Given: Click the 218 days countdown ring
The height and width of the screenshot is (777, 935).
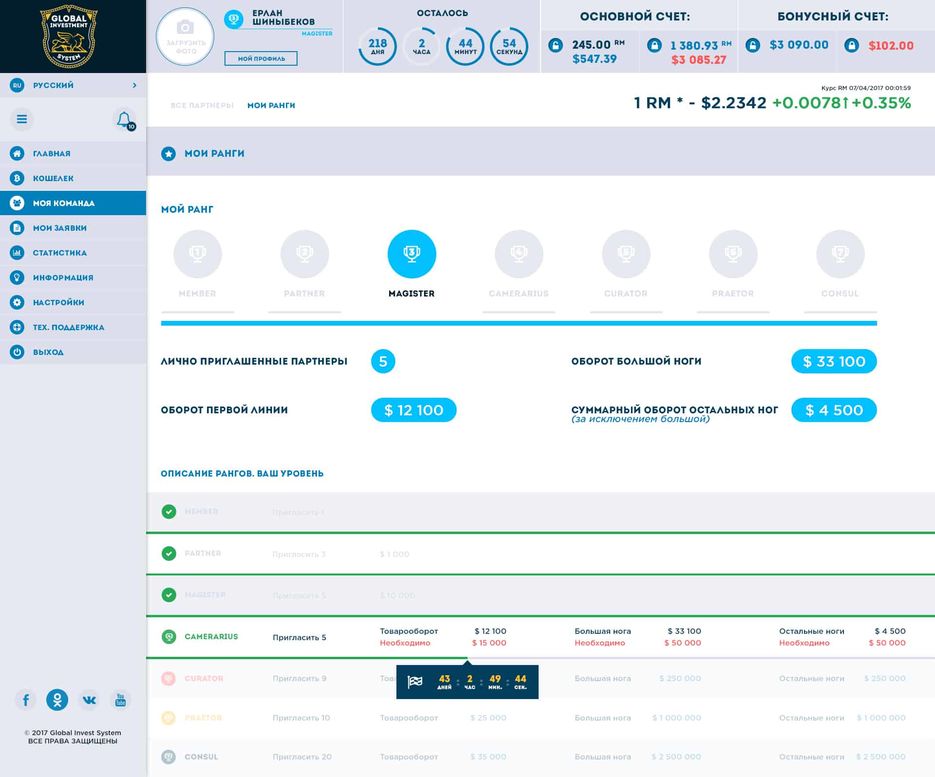Looking at the screenshot, I should tap(377, 47).
